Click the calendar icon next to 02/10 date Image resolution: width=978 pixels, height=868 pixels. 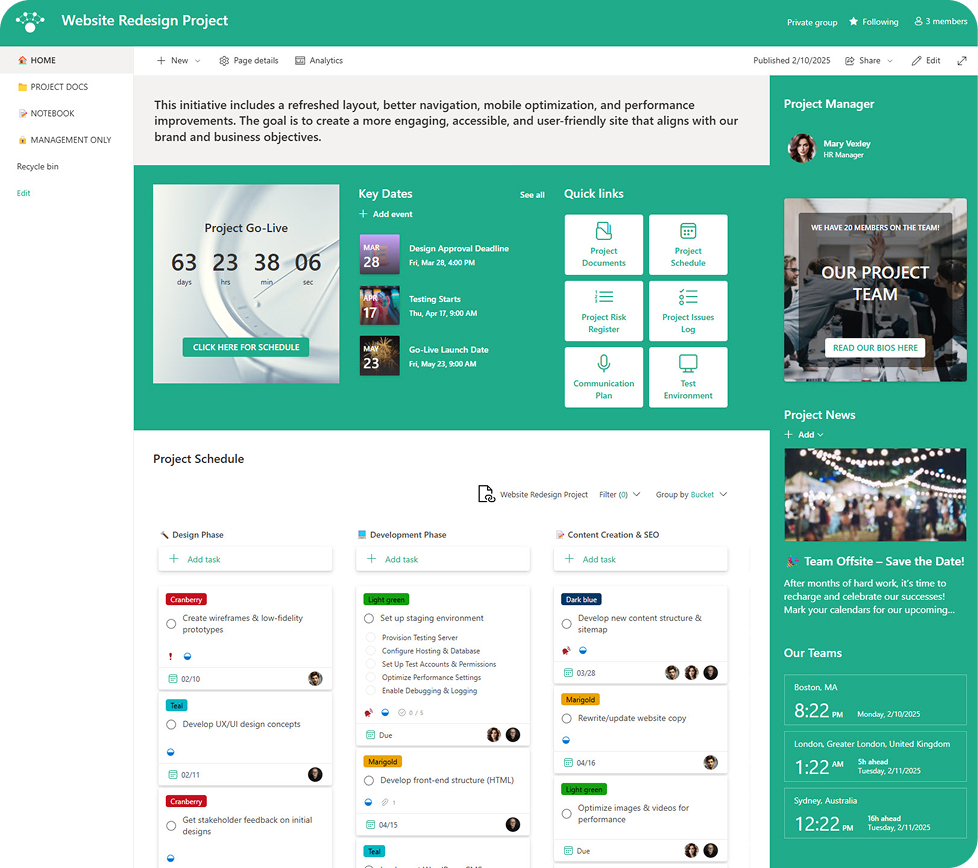(173, 678)
